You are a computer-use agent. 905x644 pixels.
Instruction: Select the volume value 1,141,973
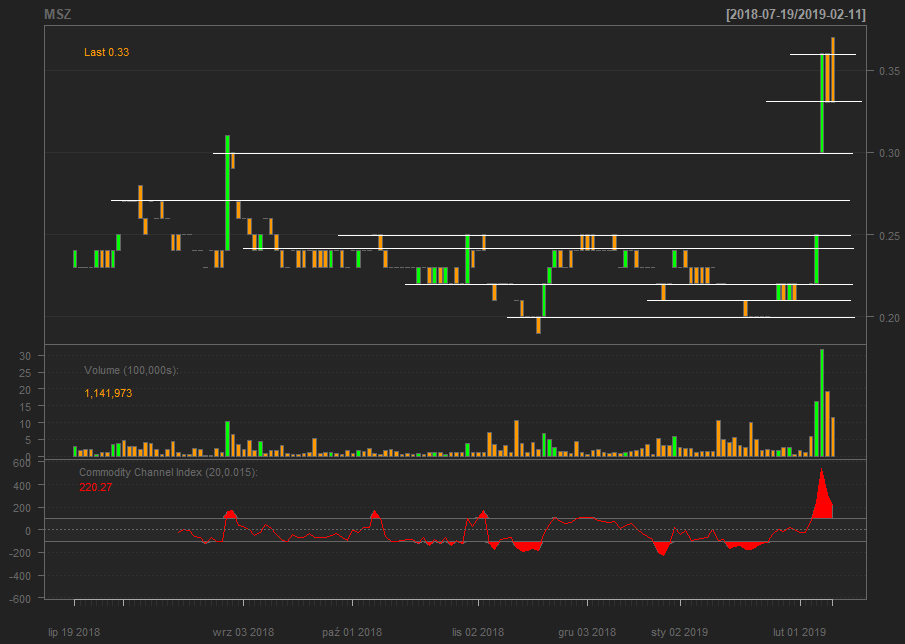coord(108,394)
